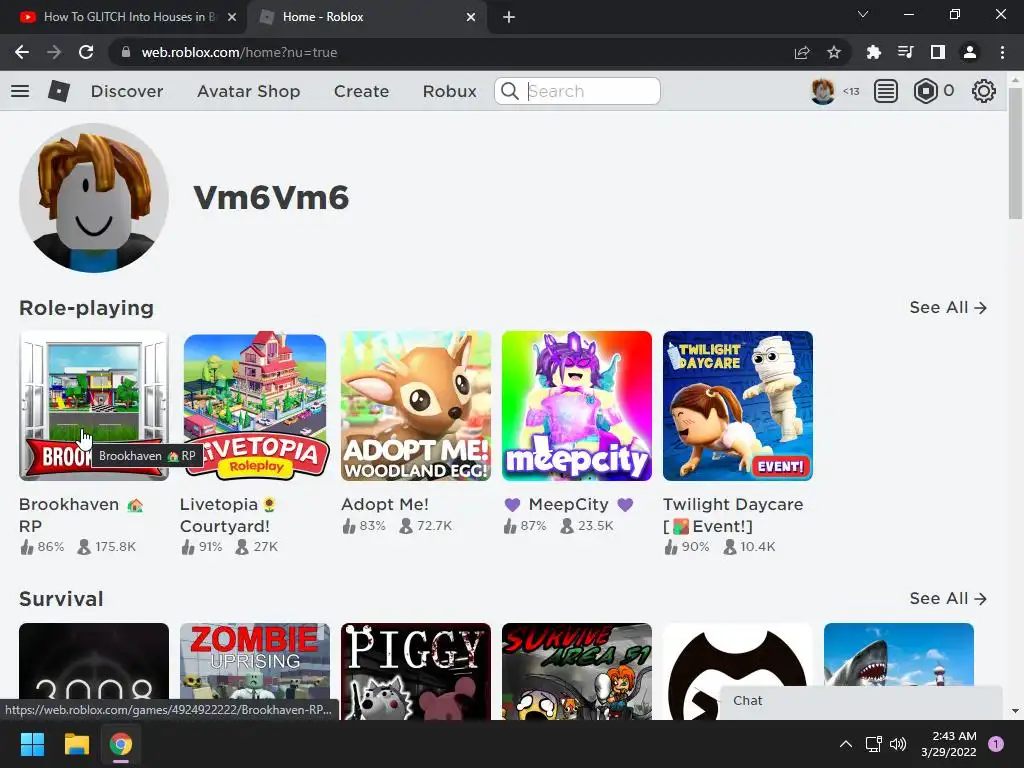Open the Piggy game thumbnail

click(416, 671)
